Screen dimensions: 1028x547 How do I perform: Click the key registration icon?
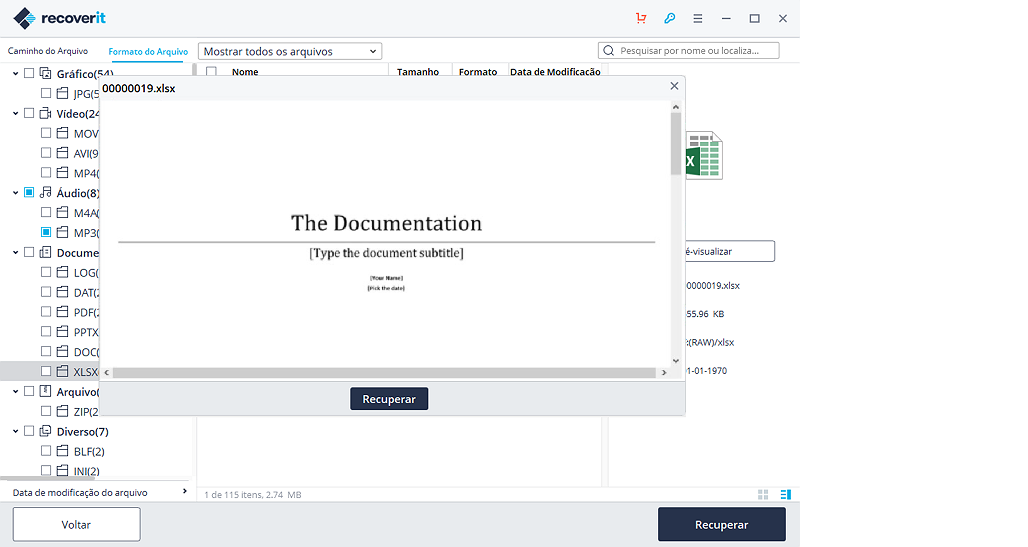tap(669, 18)
